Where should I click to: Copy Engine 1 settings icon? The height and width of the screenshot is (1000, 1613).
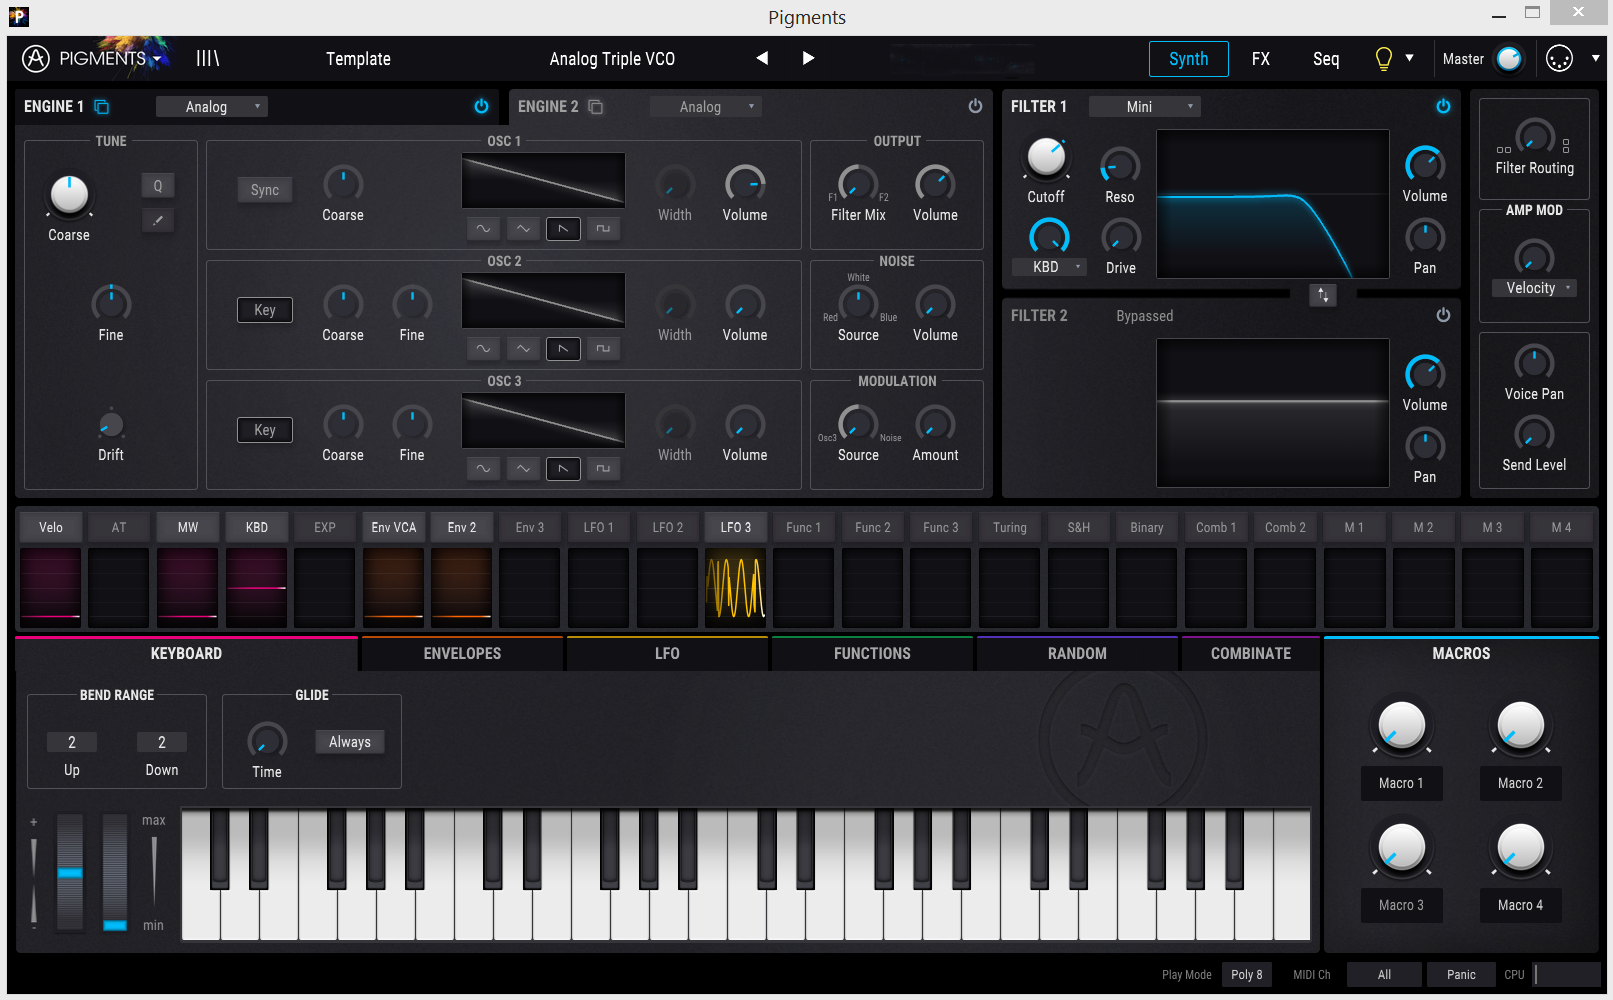click(x=101, y=106)
